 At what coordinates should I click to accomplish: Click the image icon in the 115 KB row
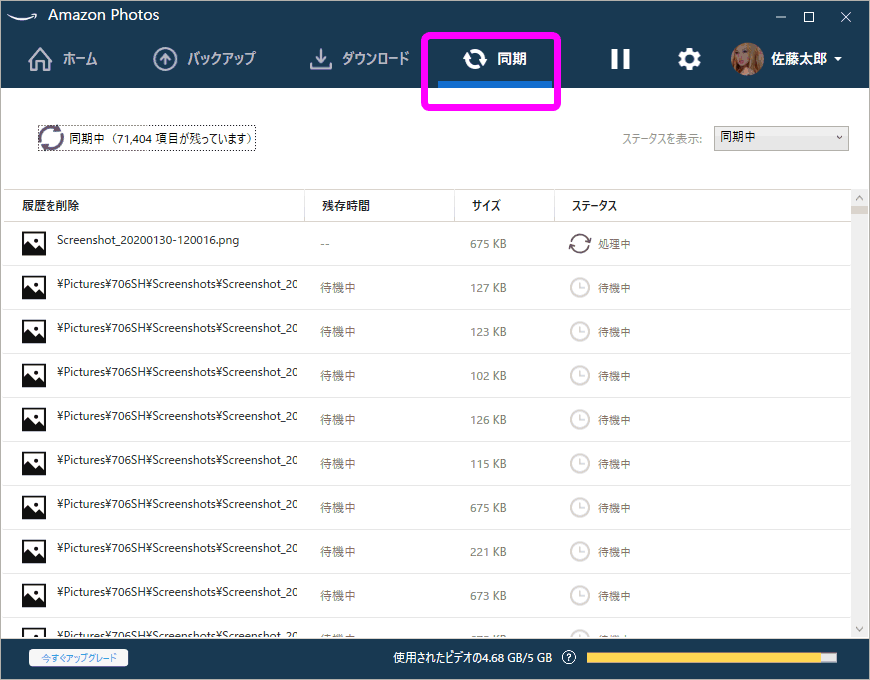[x=34, y=463]
